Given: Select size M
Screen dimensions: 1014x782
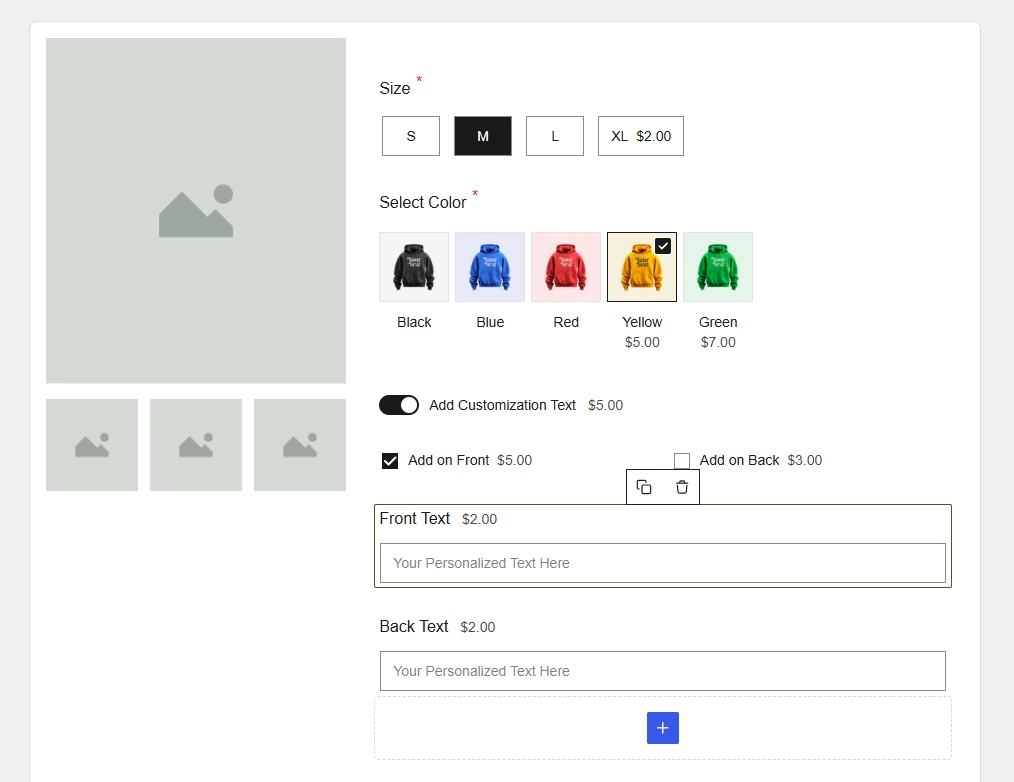Looking at the screenshot, I should pos(482,136).
